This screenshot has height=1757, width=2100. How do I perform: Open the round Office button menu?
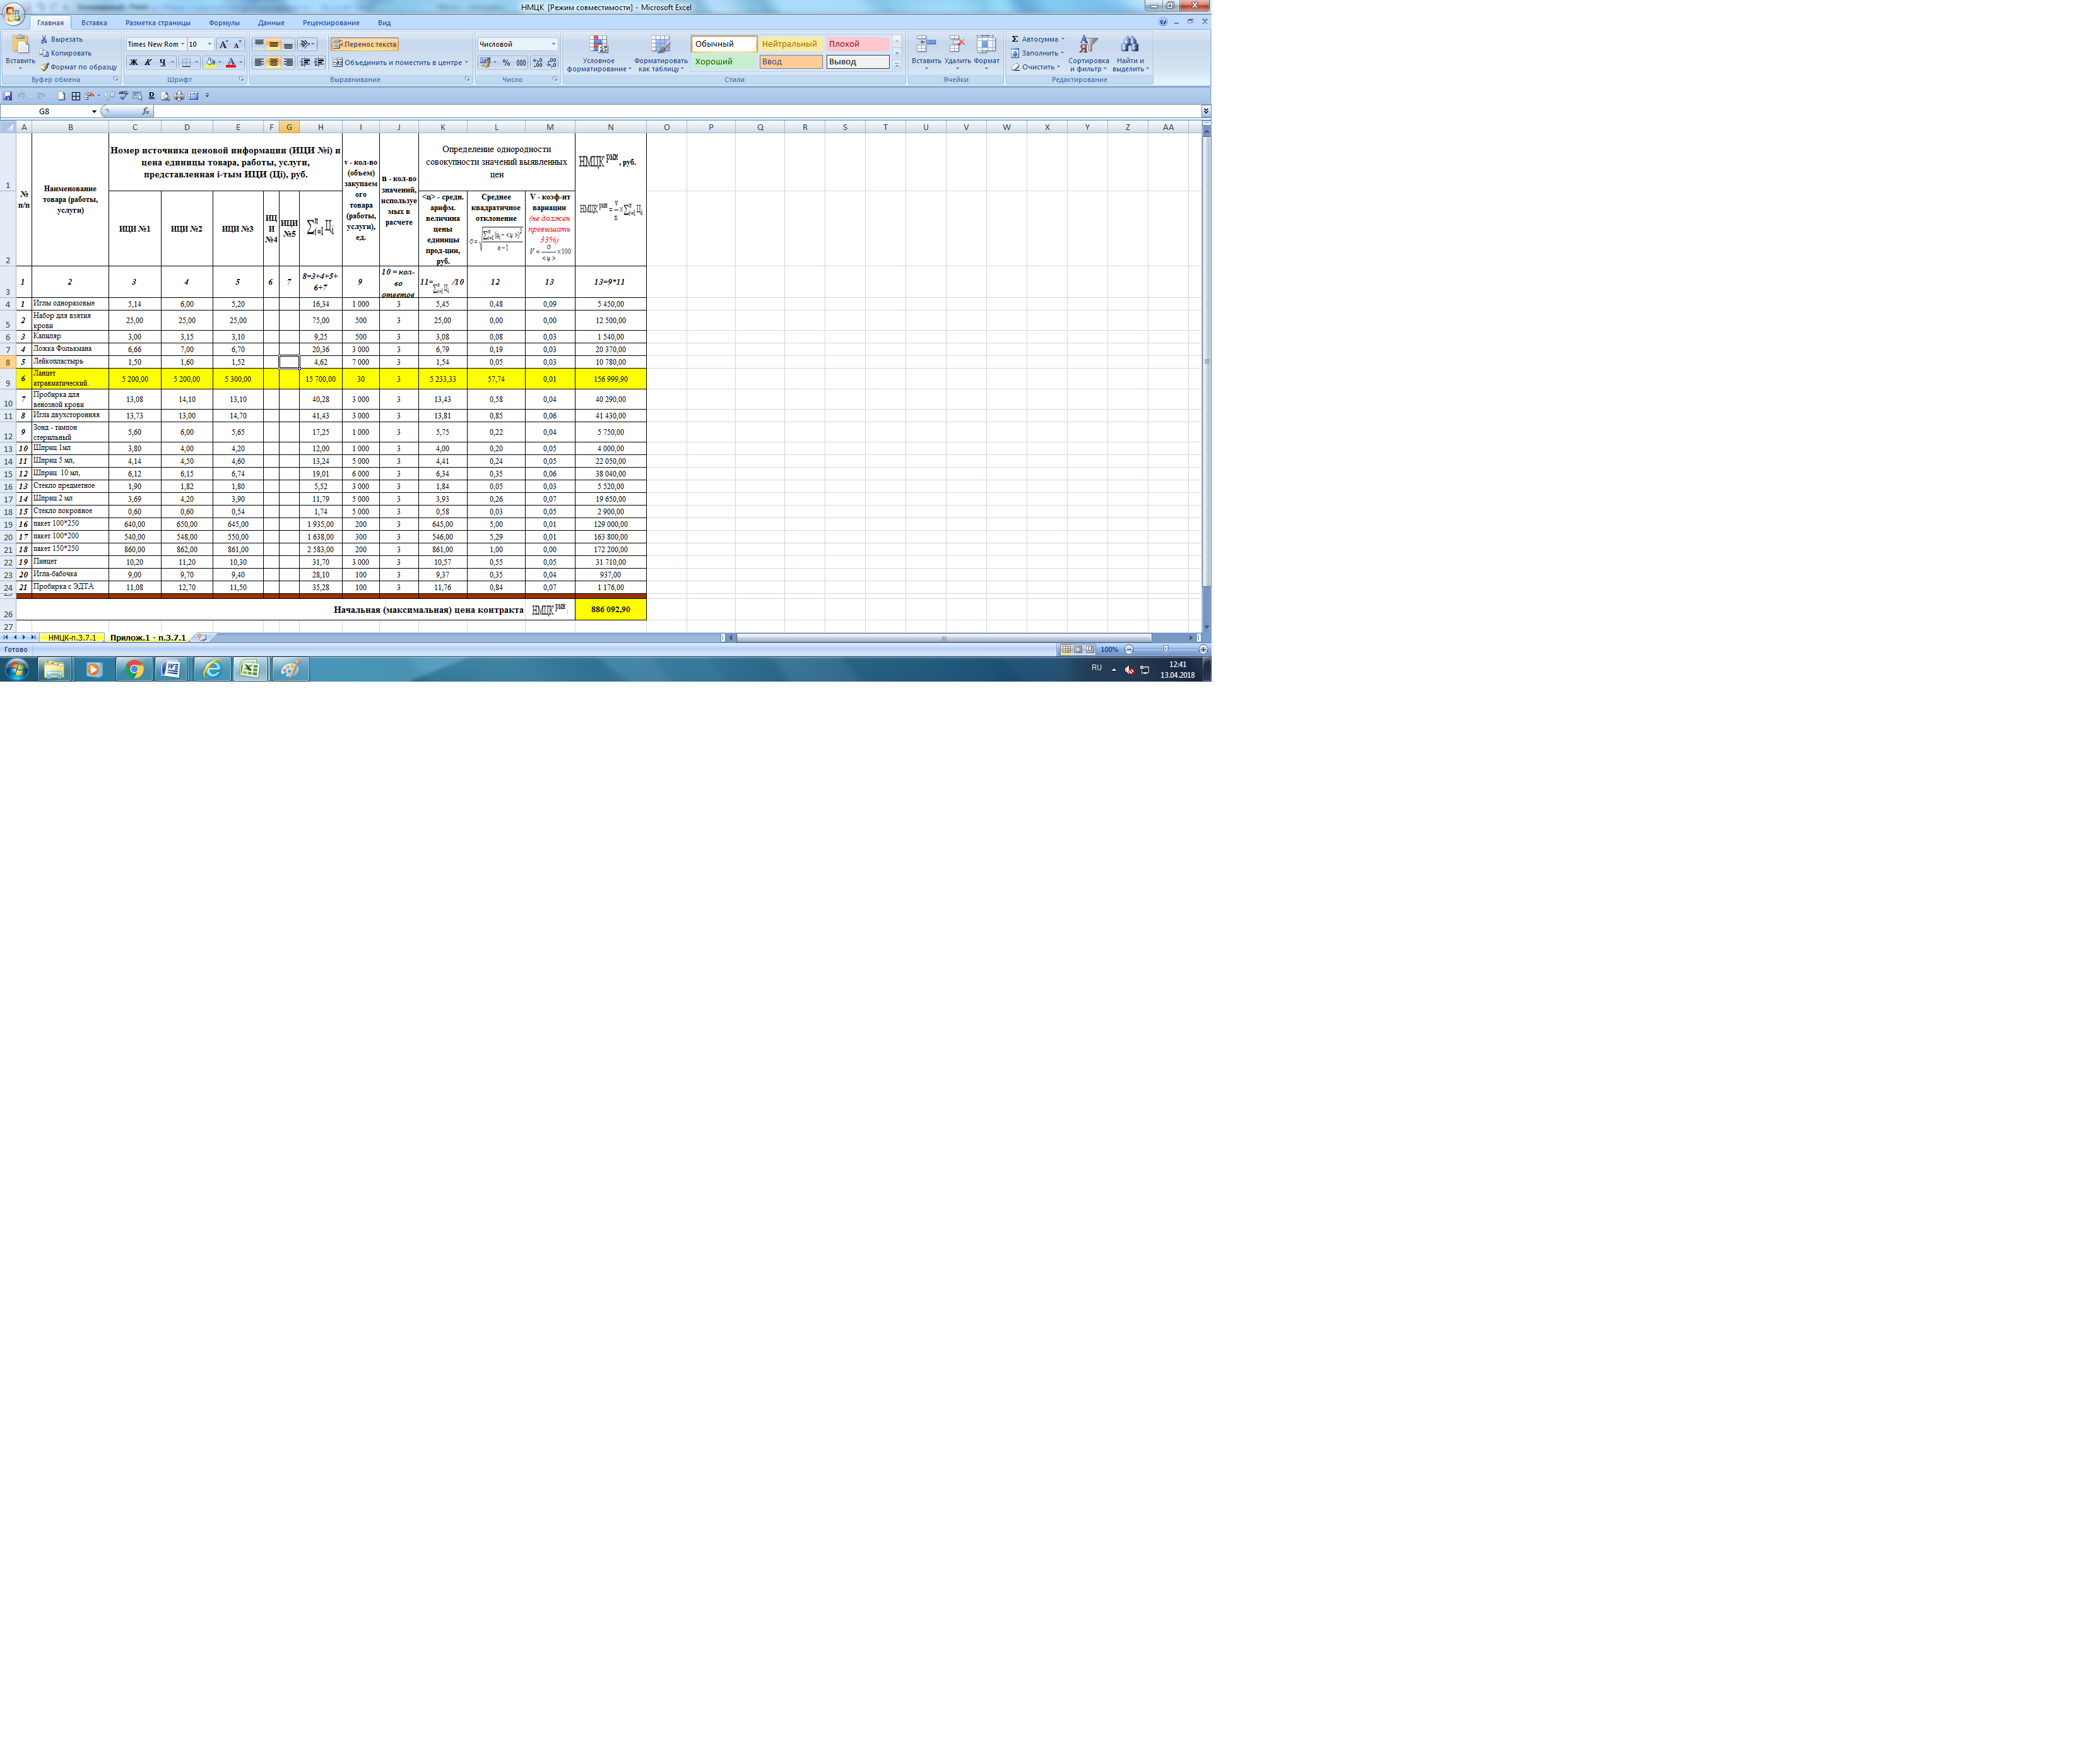point(13,13)
